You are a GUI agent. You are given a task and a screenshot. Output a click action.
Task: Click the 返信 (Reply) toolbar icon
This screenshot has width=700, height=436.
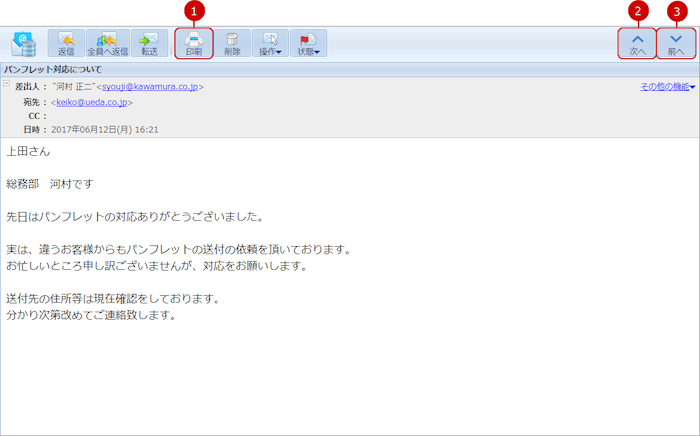pos(66,43)
